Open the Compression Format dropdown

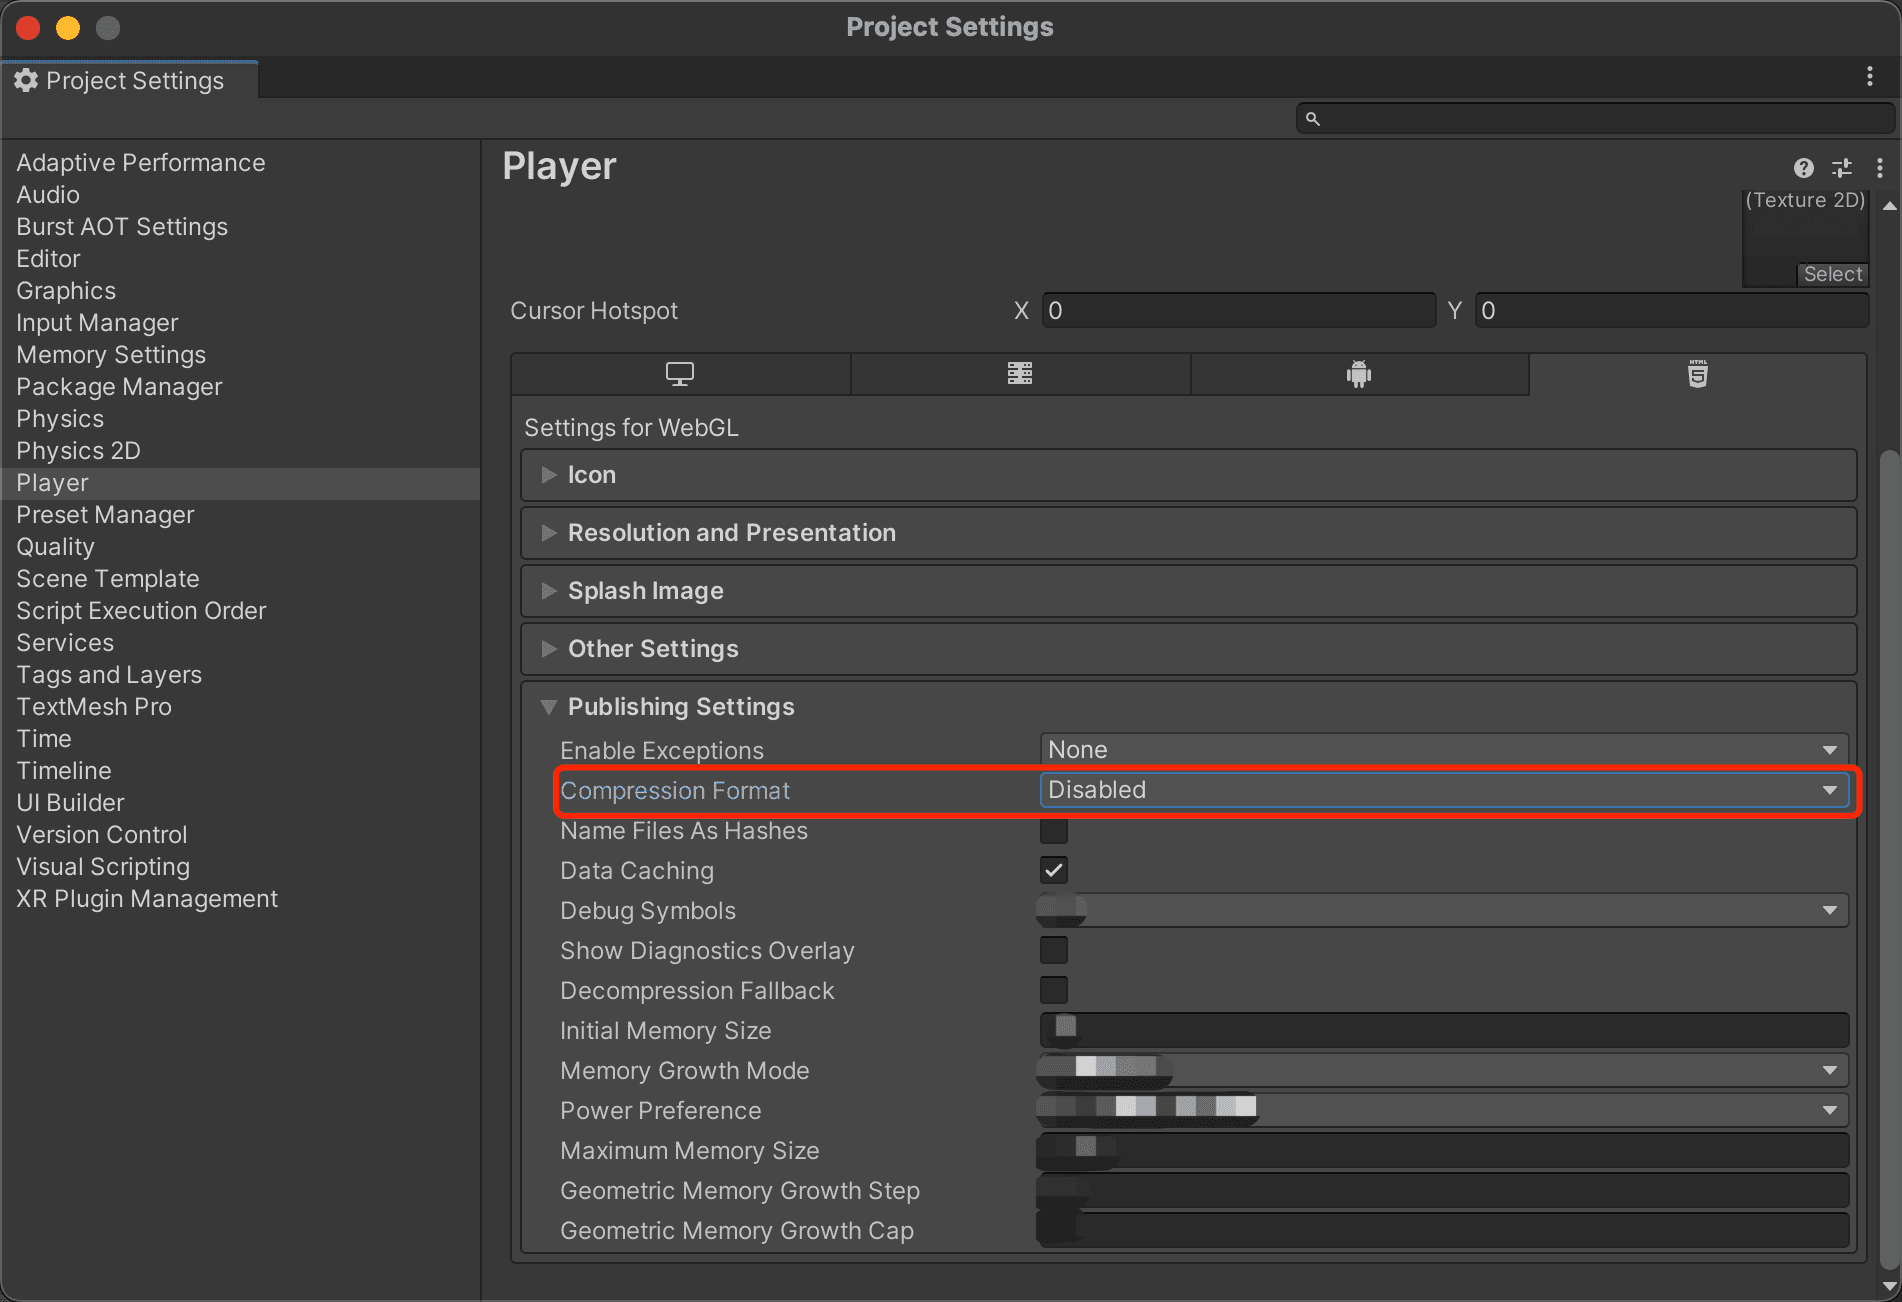1443,790
